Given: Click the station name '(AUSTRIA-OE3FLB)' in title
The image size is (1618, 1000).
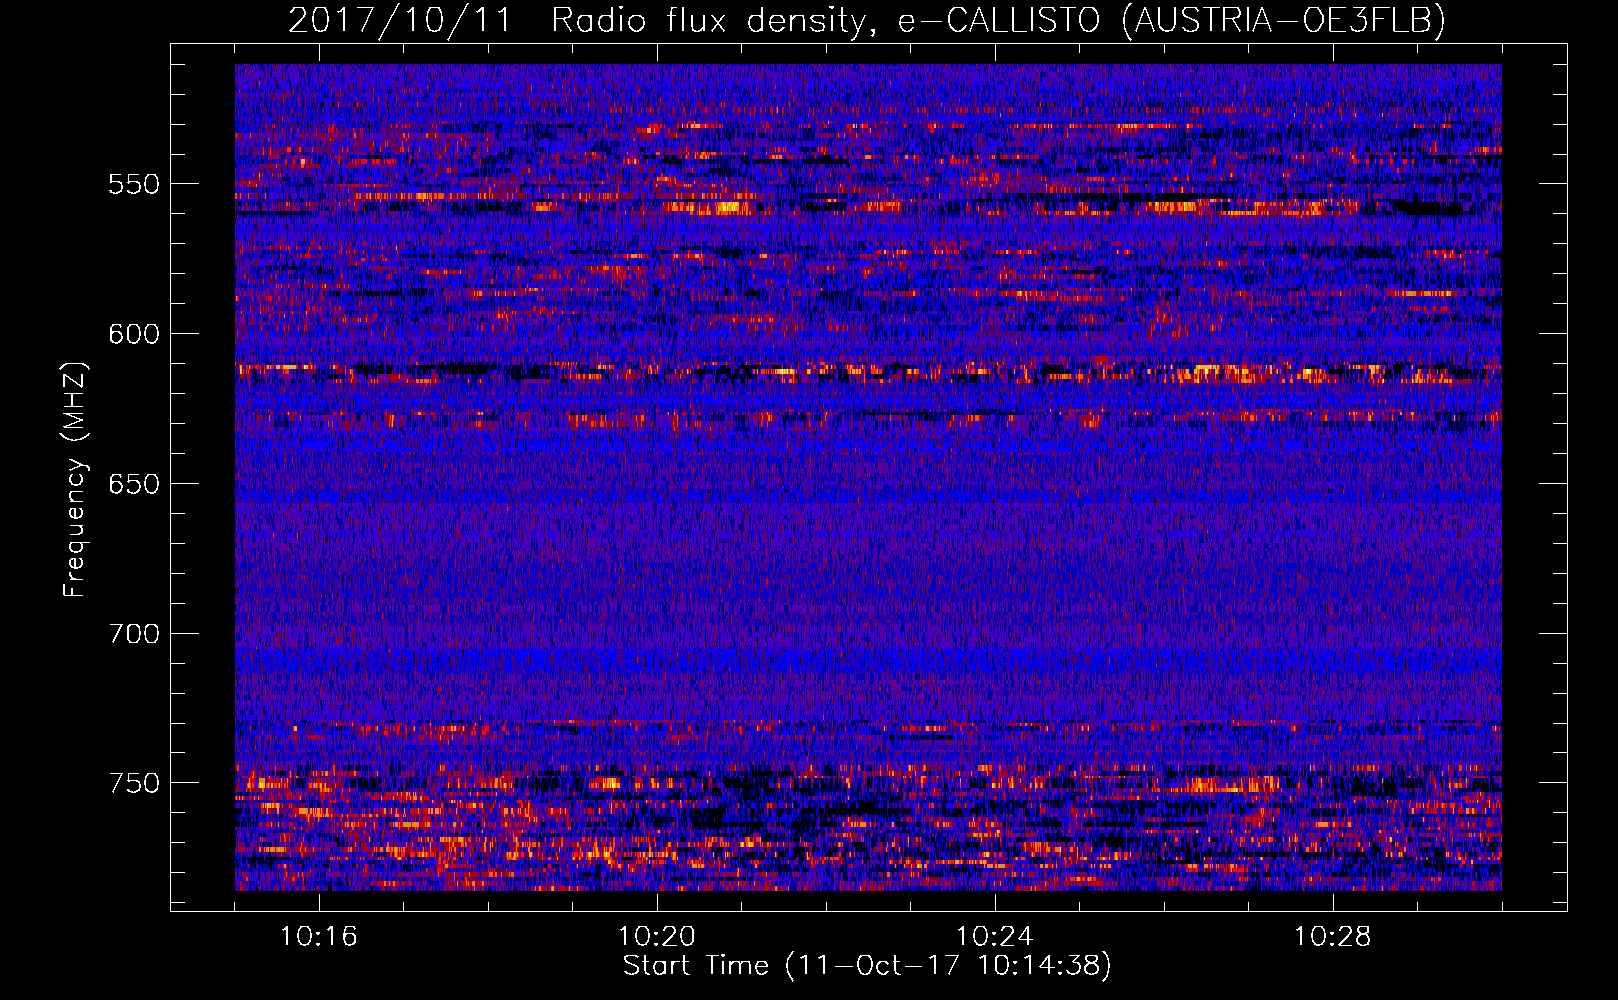Looking at the screenshot, I should (x=1284, y=20).
